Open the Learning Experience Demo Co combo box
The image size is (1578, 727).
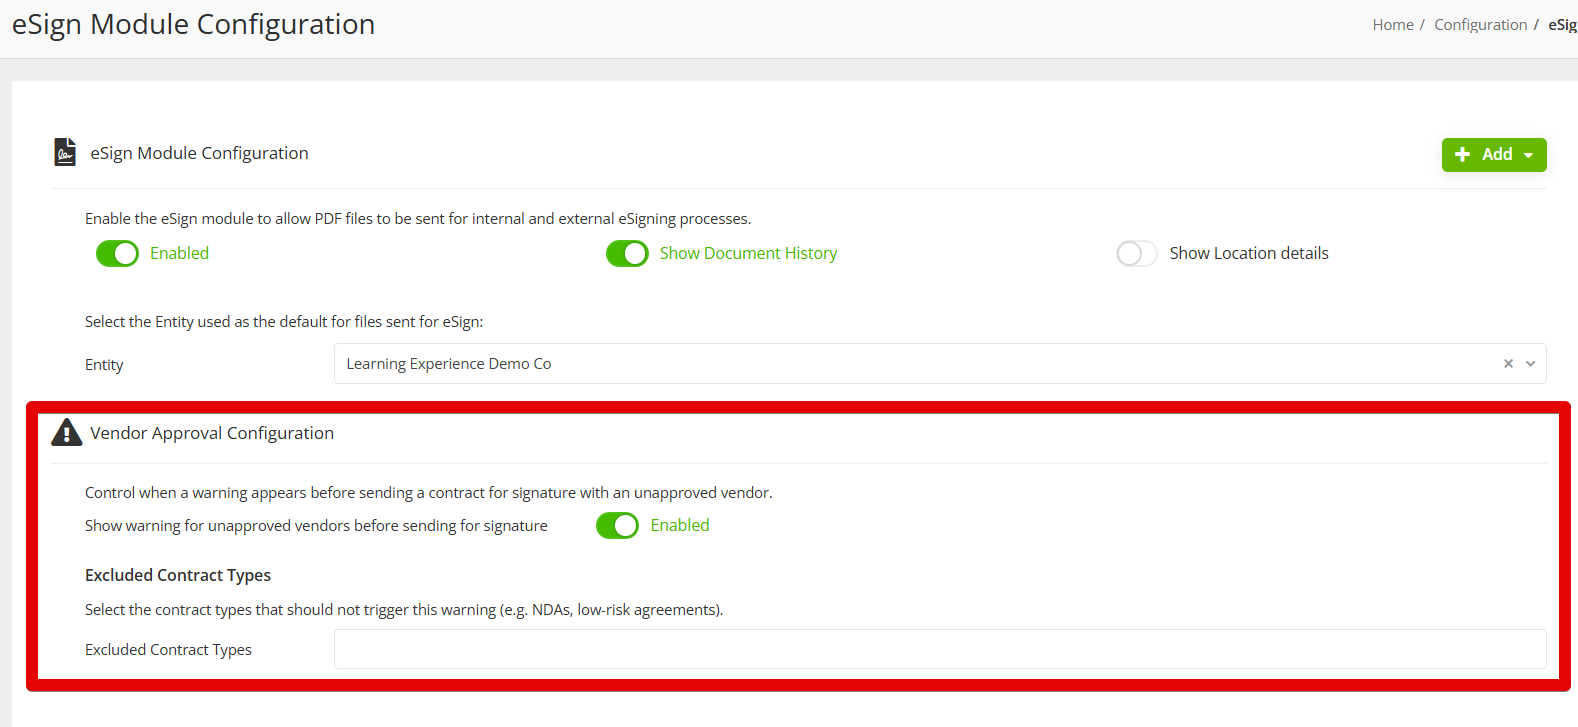pos(900,364)
